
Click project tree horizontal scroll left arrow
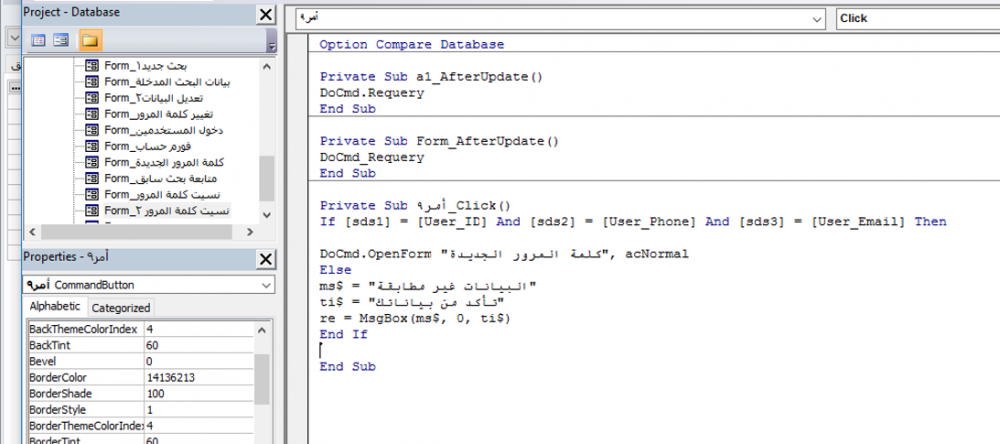click(x=31, y=231)
